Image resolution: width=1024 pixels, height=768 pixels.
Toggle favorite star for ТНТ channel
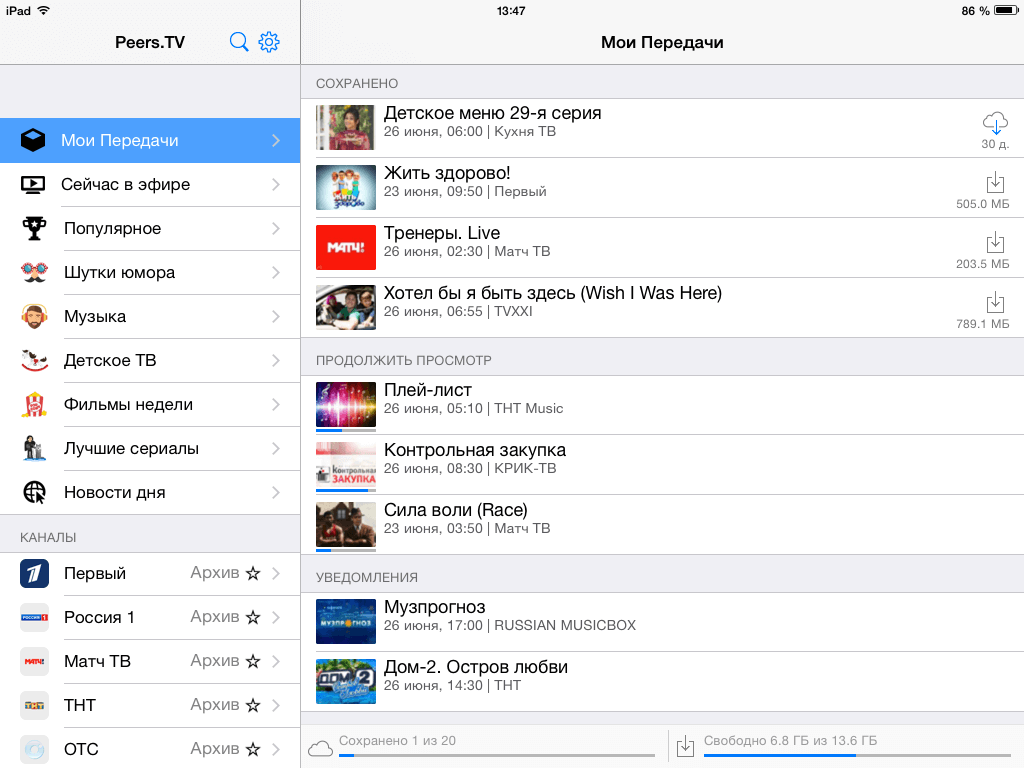tap(253, 705)
